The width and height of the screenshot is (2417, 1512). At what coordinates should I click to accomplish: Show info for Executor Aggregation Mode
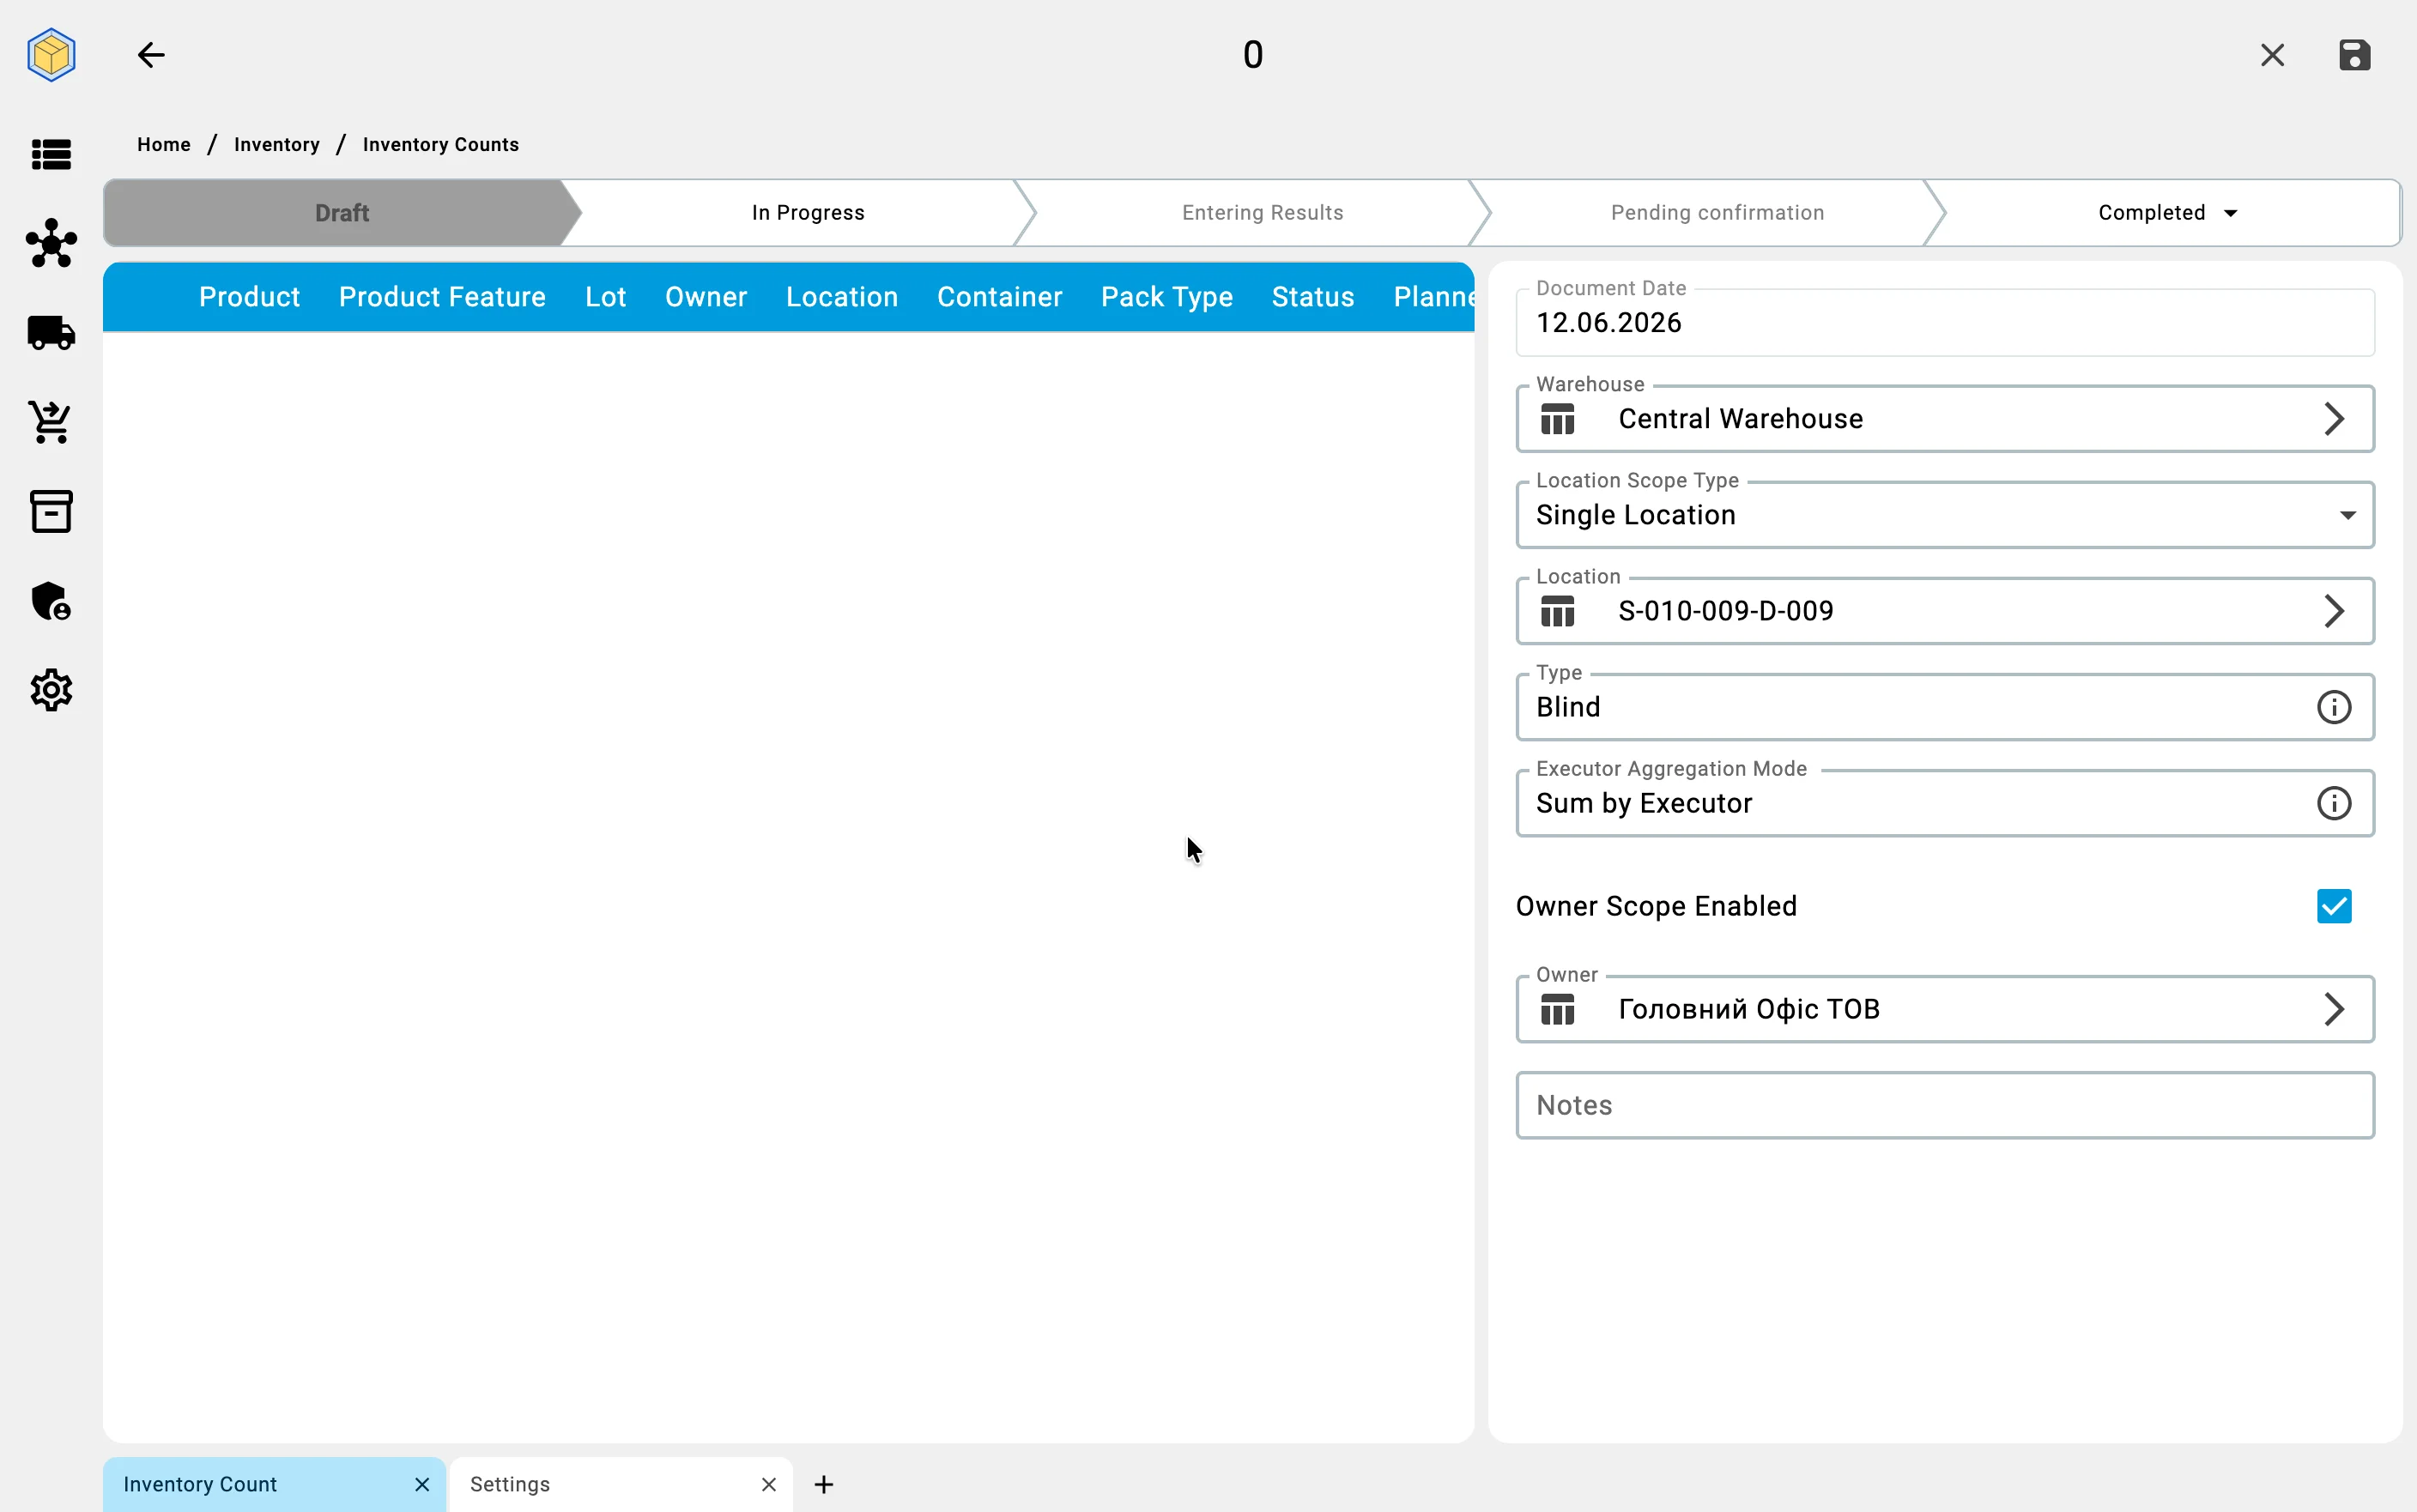tap(2333, 803)
